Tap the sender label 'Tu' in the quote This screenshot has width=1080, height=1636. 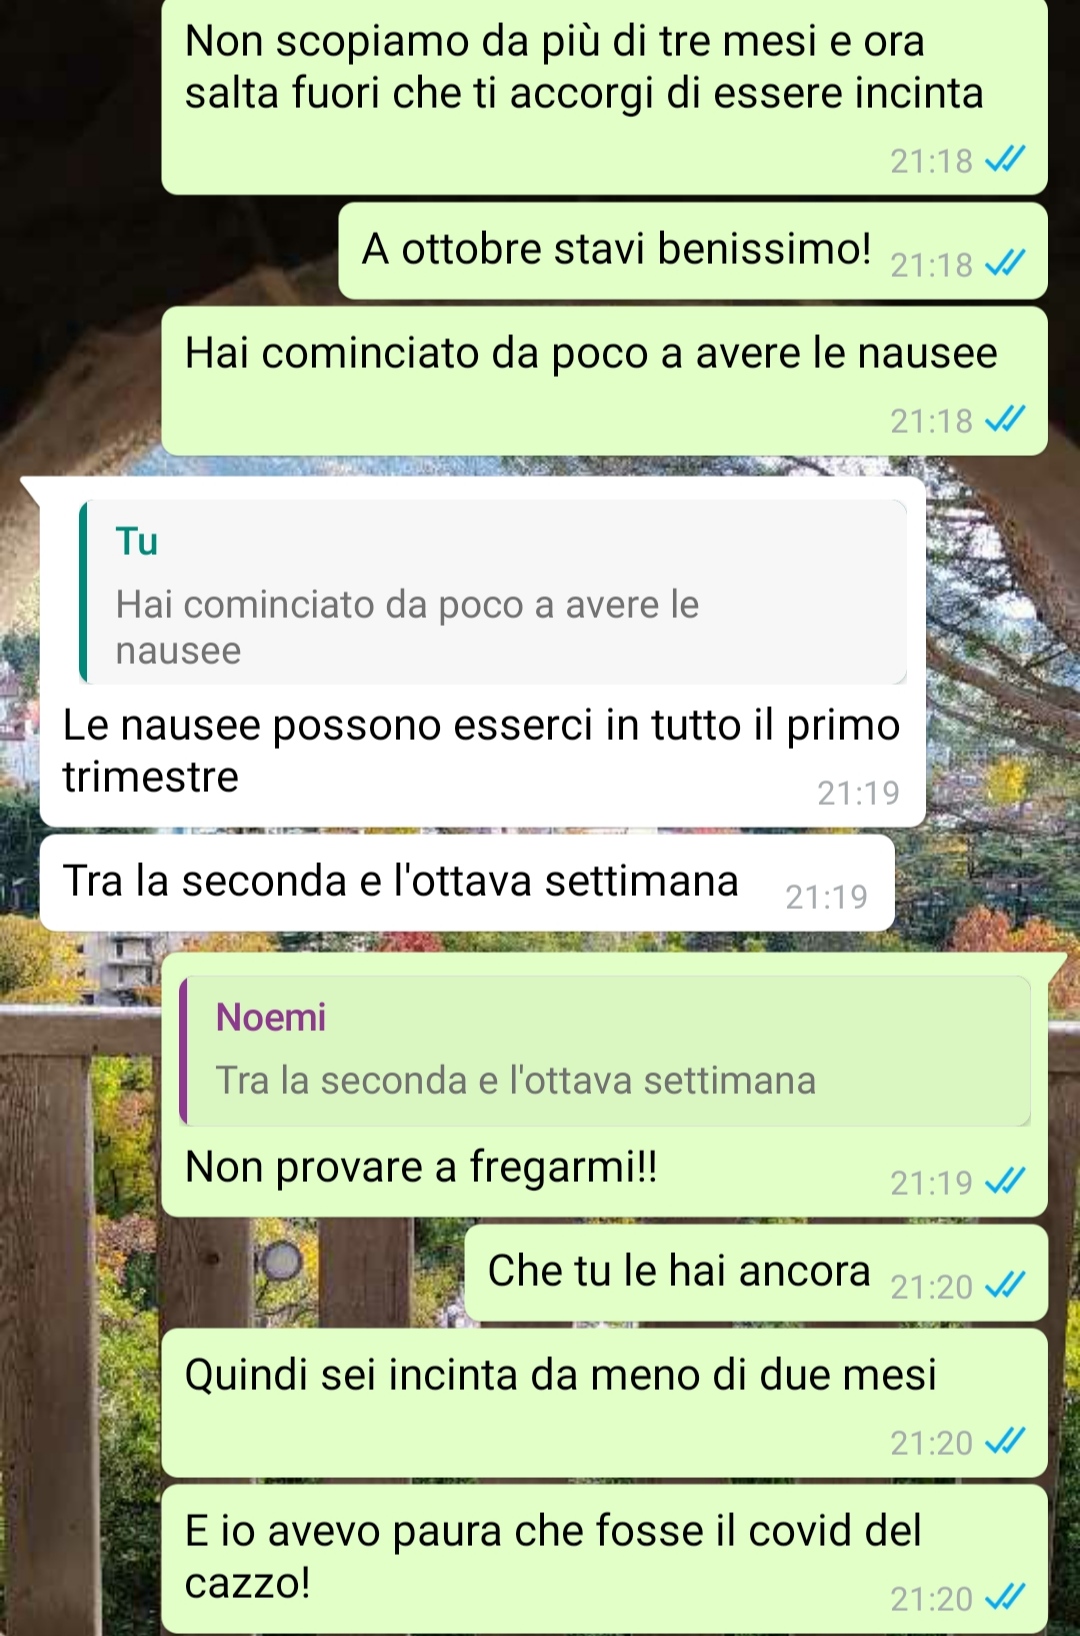pos(137,541)
